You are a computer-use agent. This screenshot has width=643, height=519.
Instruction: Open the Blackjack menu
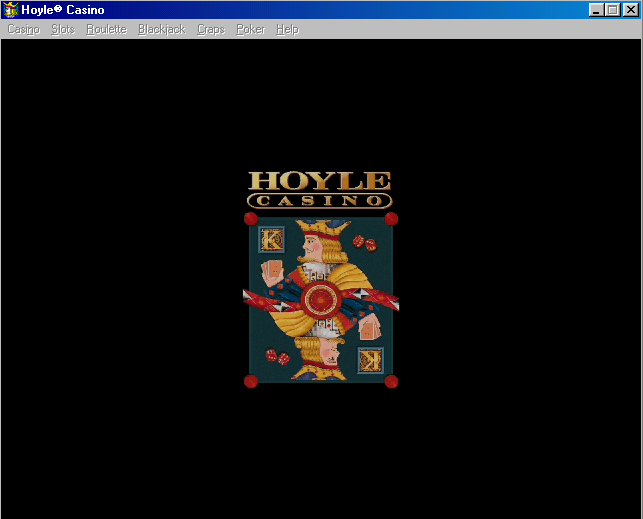click(162, 30)
